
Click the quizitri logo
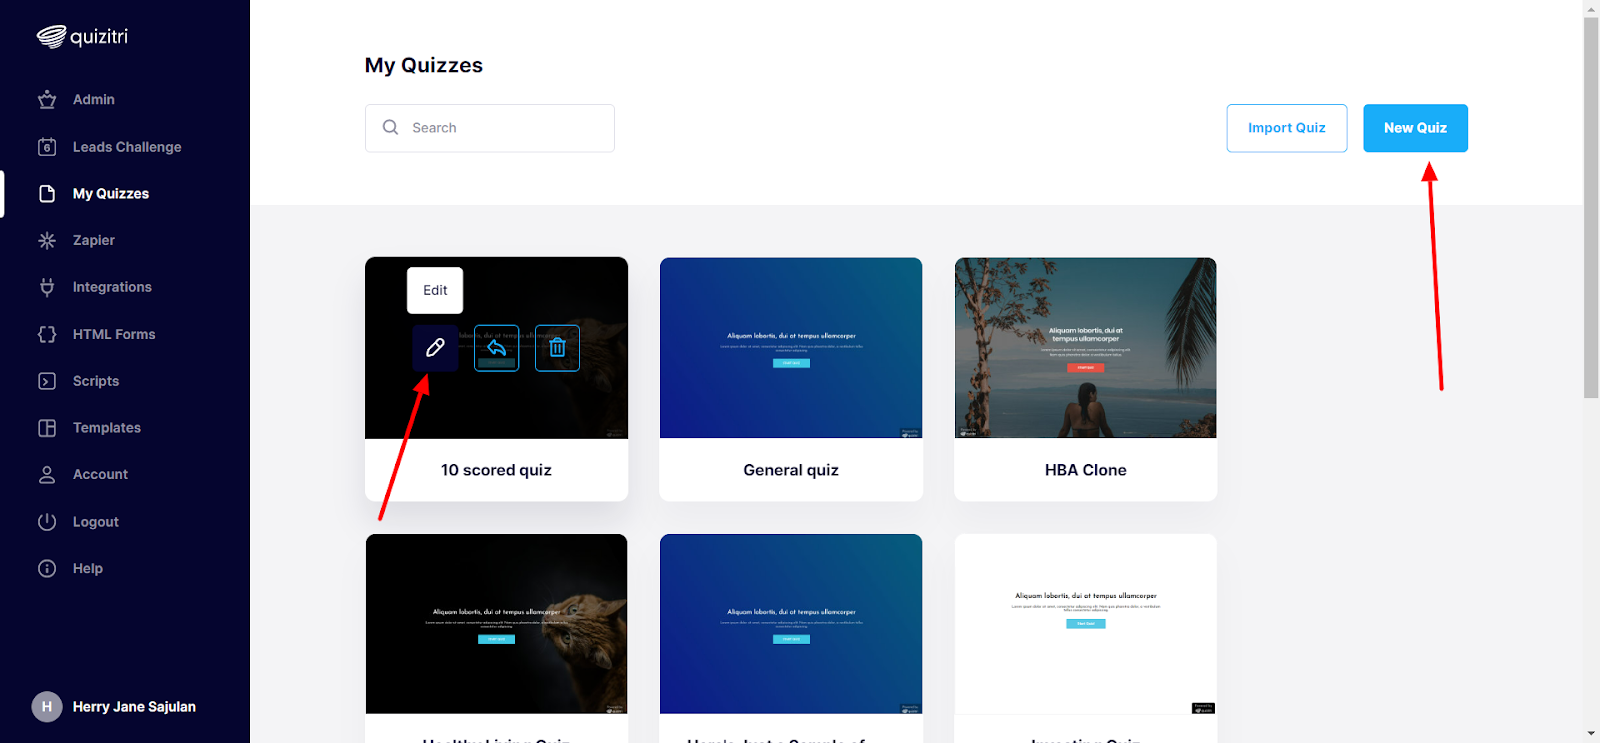(x=82, y=37)
